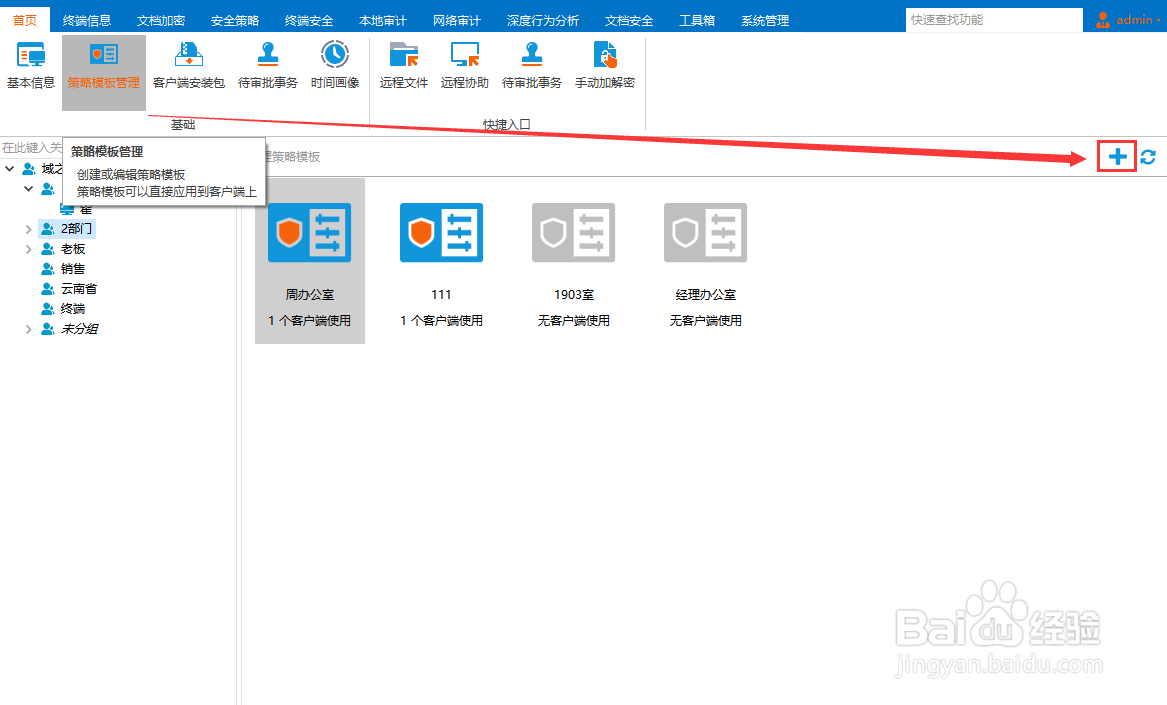Open the admin user dropdown
Viewport: 1167px width, 705px height.
point(1128,20)
